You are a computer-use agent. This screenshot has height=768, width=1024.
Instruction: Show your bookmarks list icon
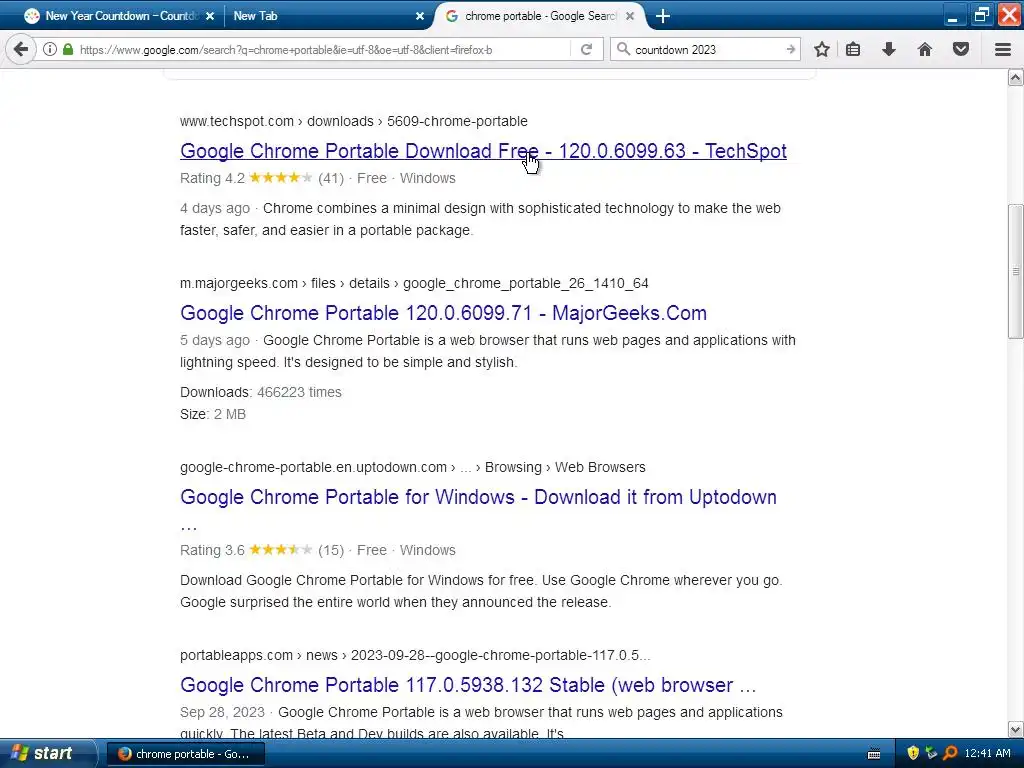(x=853, y=49)
